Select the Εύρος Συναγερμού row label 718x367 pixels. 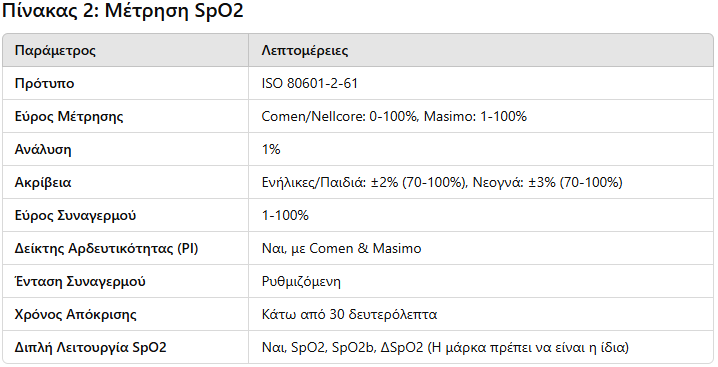[76, 215]
